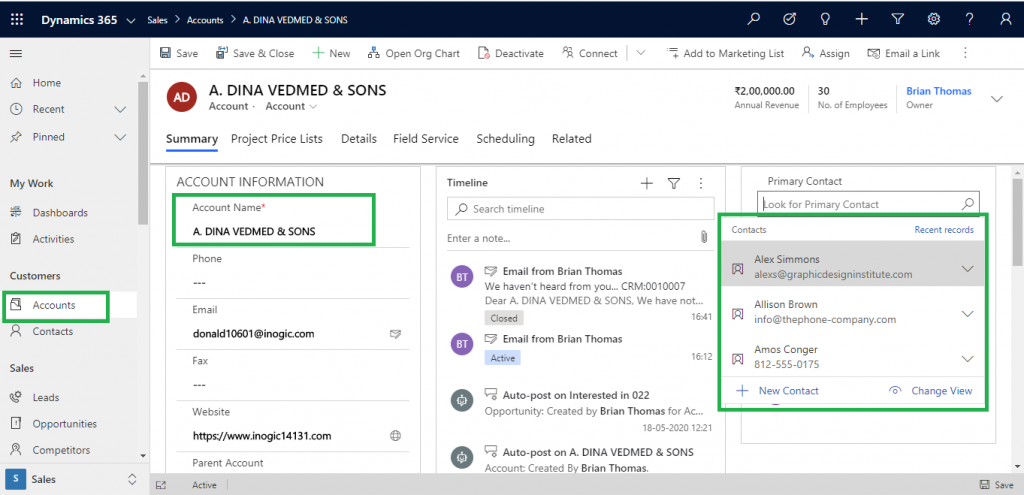
Task: Click the search magnifier in top bar
Action: tap(754, 20)
